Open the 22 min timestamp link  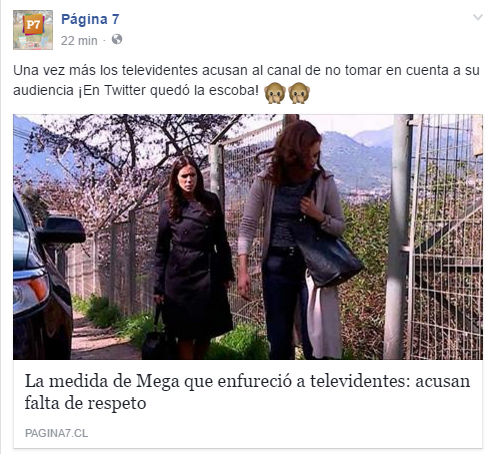(x=79, y=41)
